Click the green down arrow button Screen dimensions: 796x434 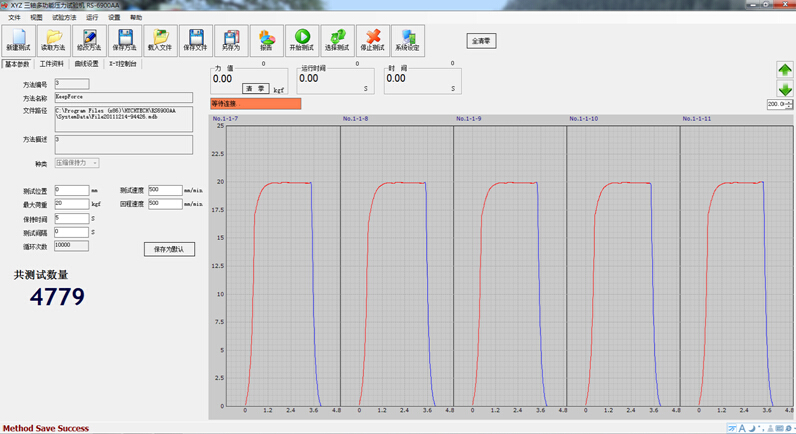click(784, 89)
